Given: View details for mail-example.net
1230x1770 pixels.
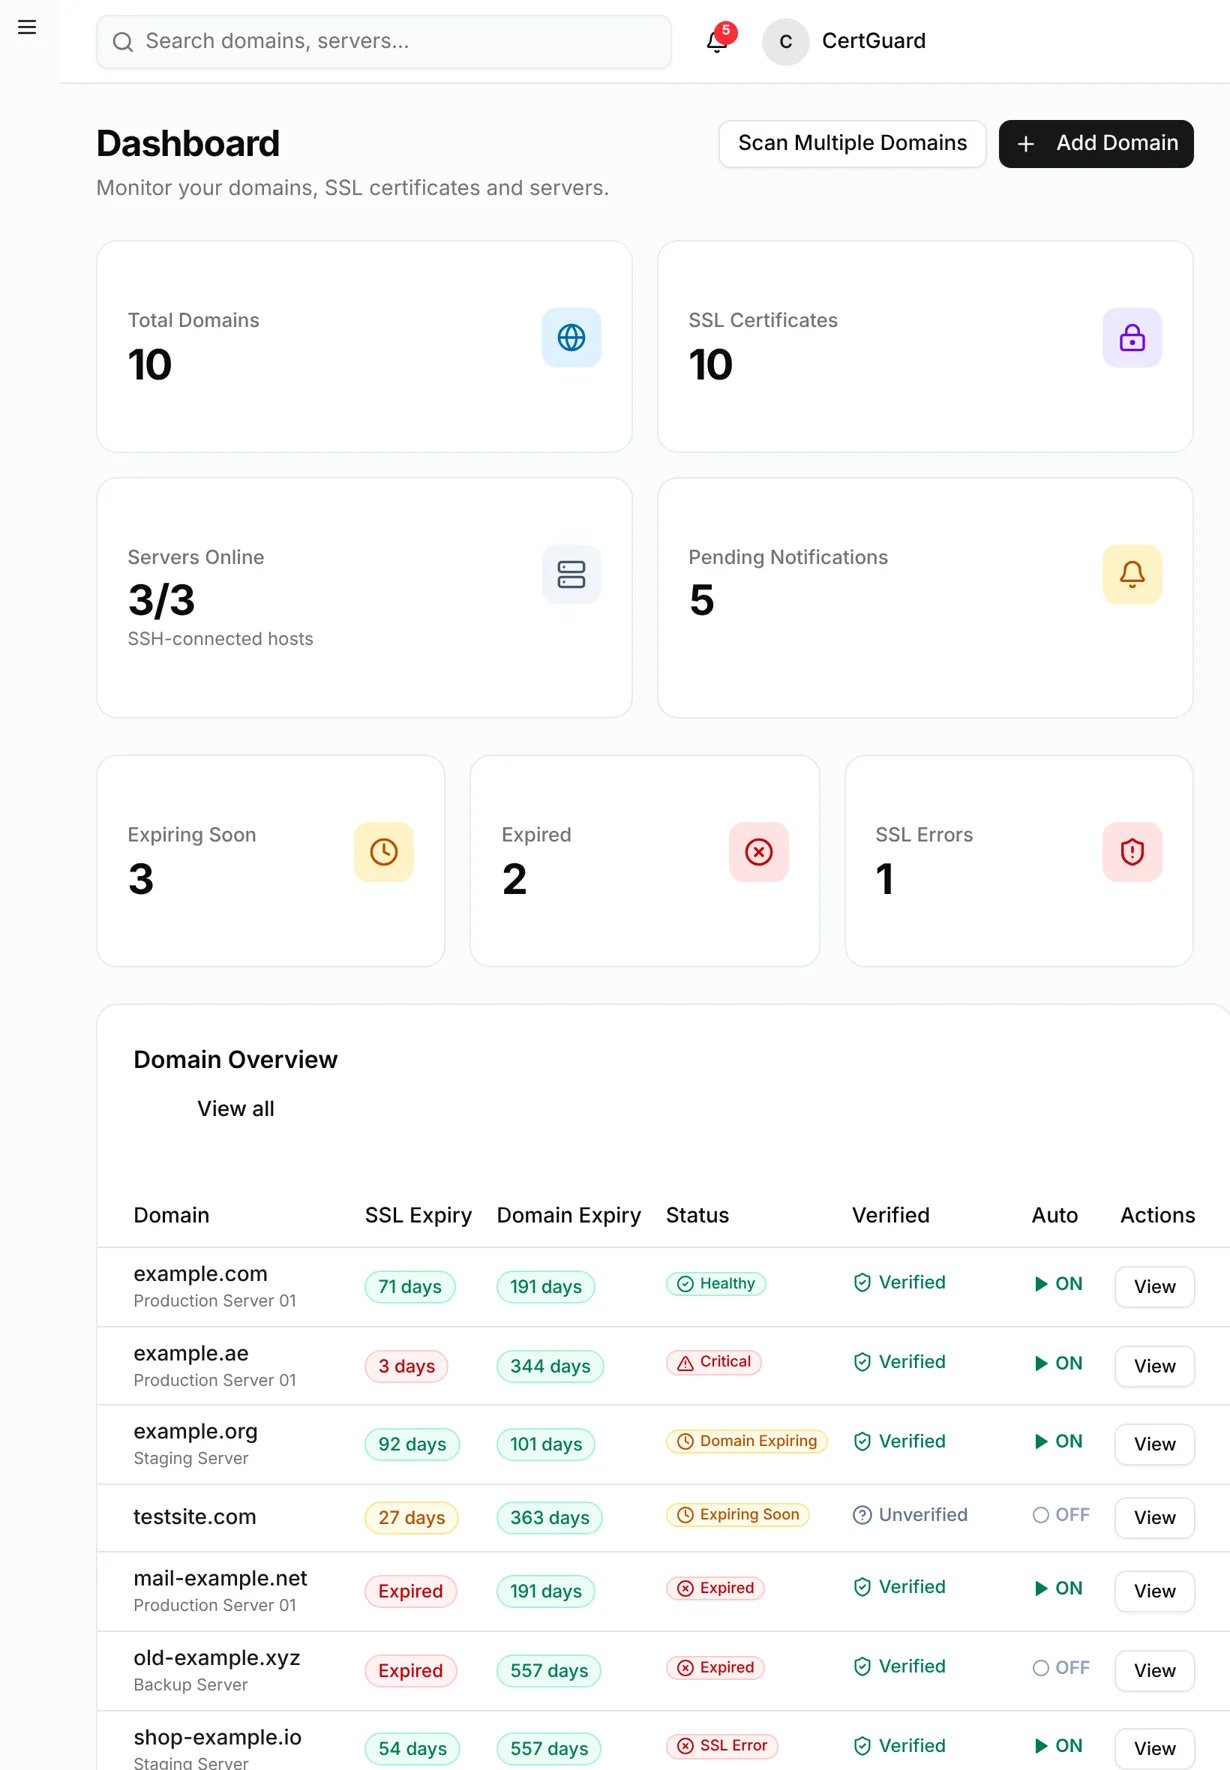Looking at the screenshot, I should [1154, 1591].
